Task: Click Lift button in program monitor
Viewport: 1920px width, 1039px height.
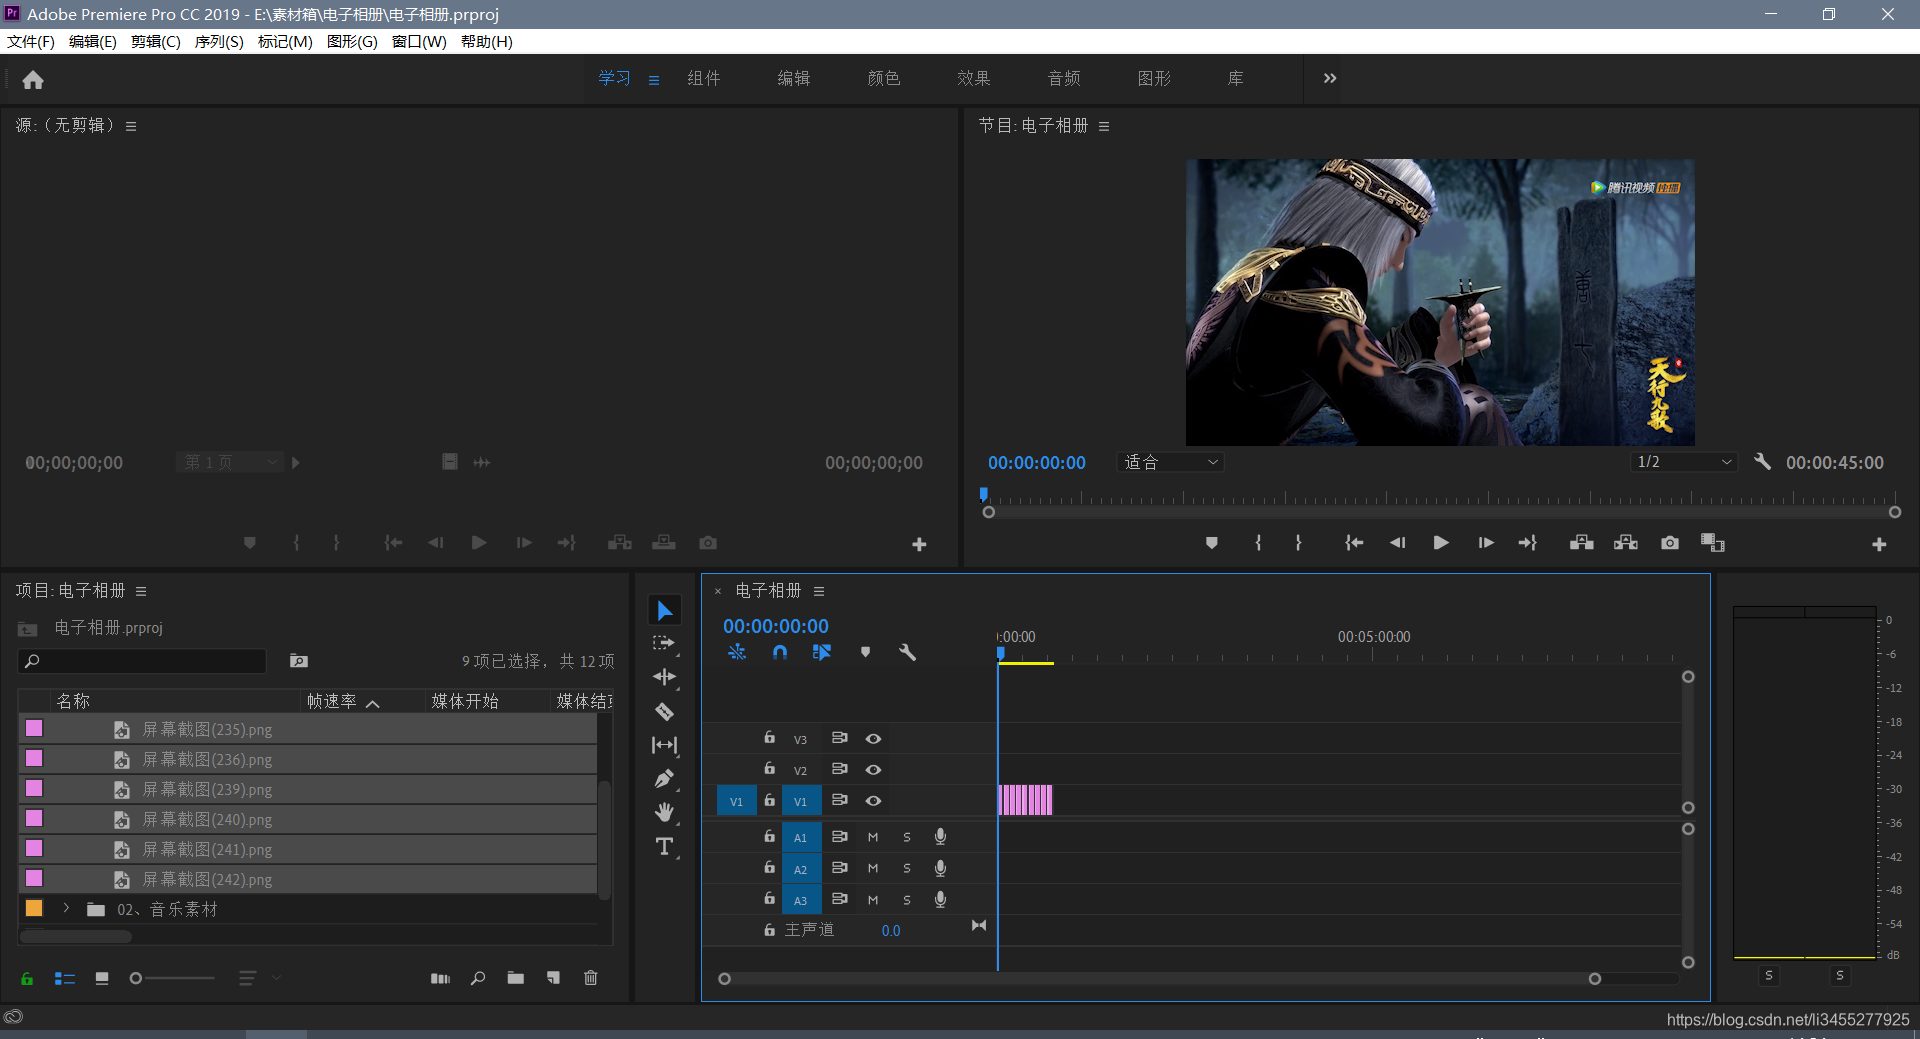Action: (x=1581, y=543)
